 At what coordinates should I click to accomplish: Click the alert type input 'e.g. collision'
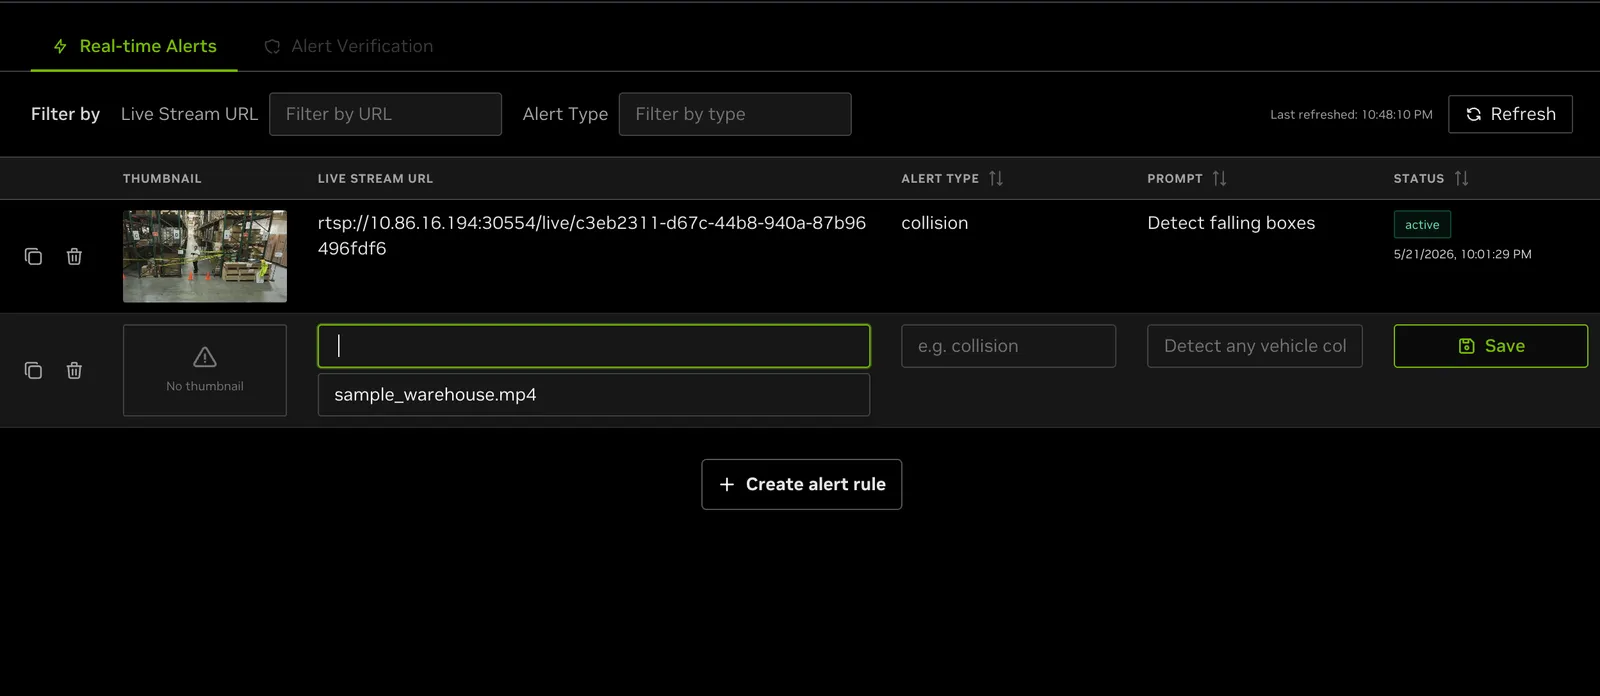coord(1008,346)
